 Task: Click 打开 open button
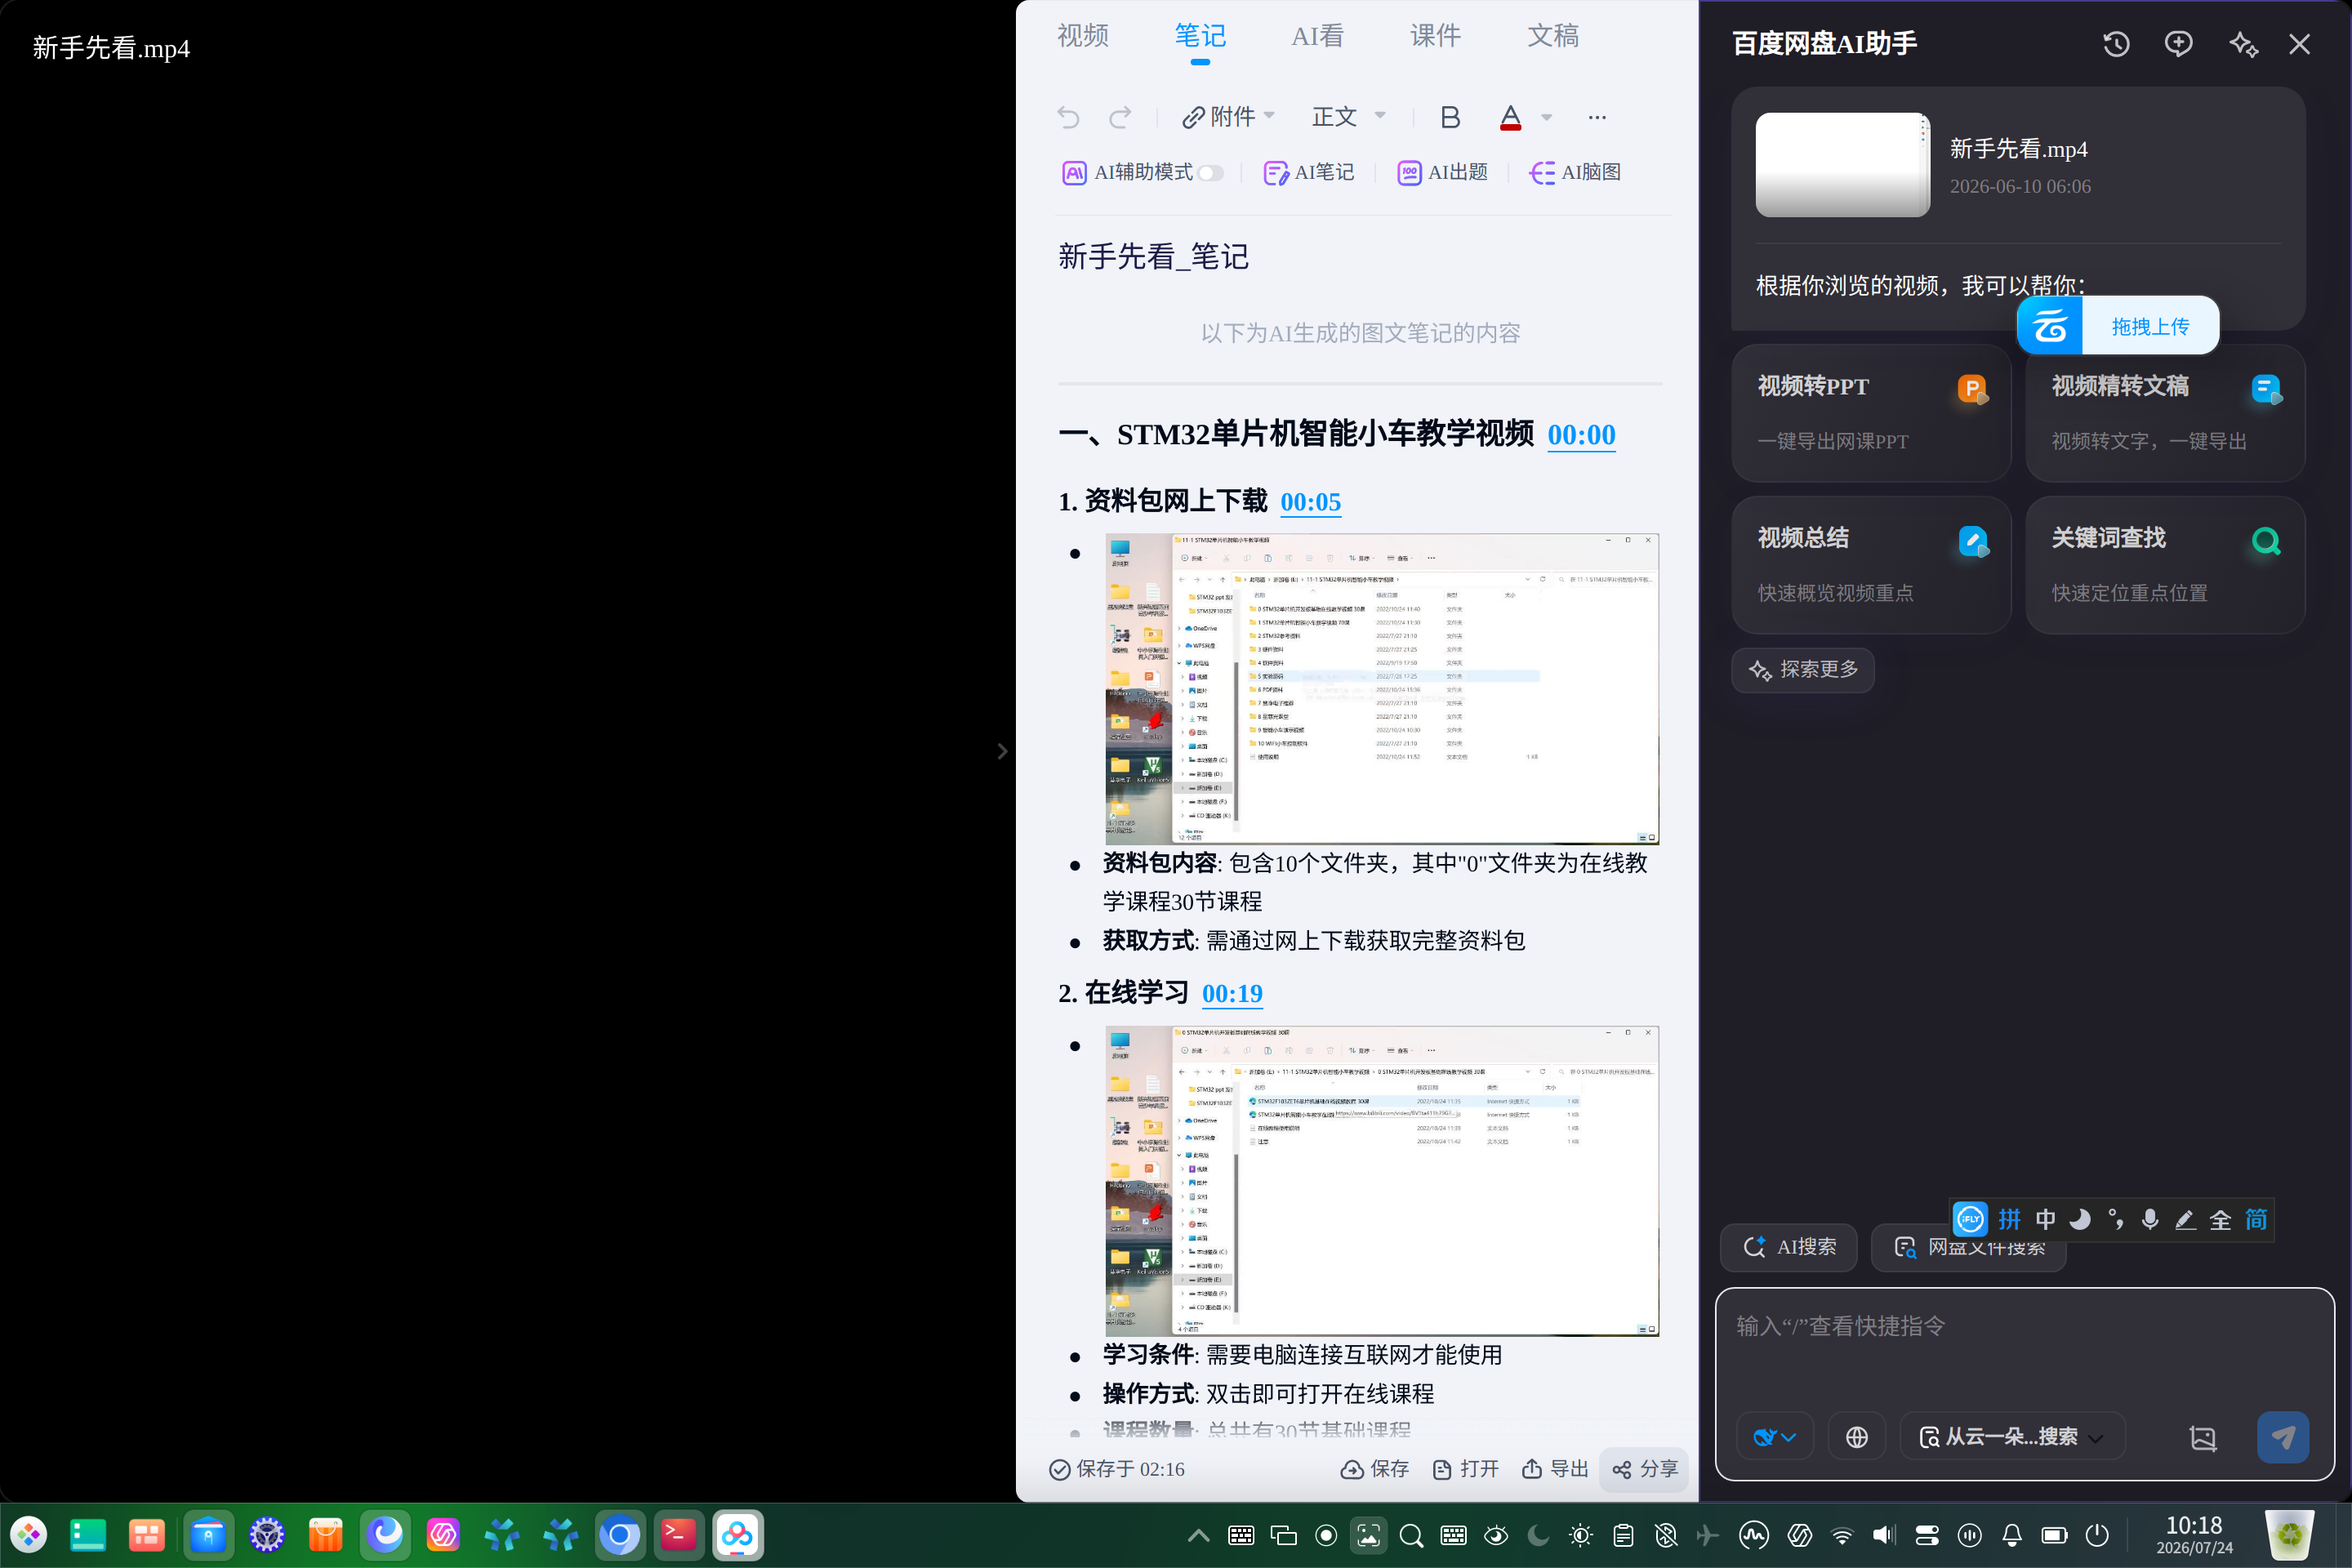pos(1465,1468)
